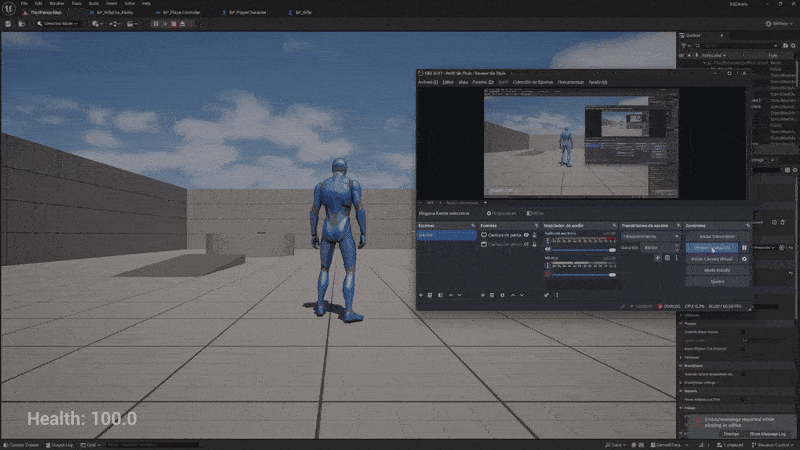Open OBS Colección de Escenas menu
The image size is (800, 450).
pos(533,82)
